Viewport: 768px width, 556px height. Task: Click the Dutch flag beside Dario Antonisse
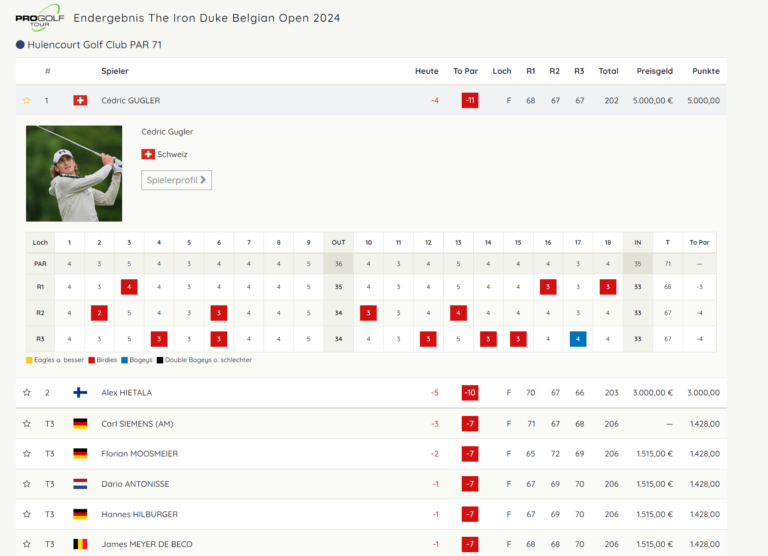tap(80, 484)
